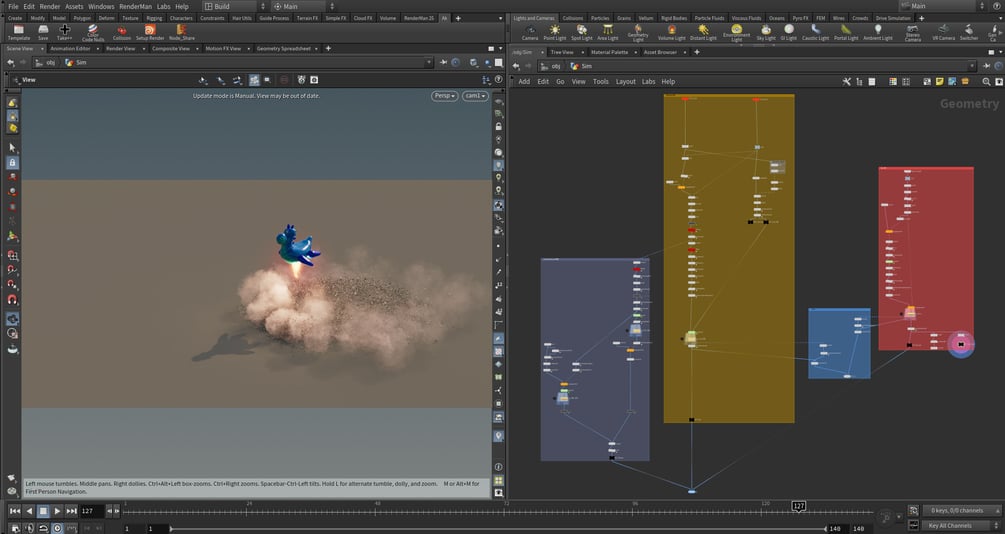This screenshot has height=534, width=1005.
Task: Click the frame 127 marker on timeline
Action: [x=799, y=506]
